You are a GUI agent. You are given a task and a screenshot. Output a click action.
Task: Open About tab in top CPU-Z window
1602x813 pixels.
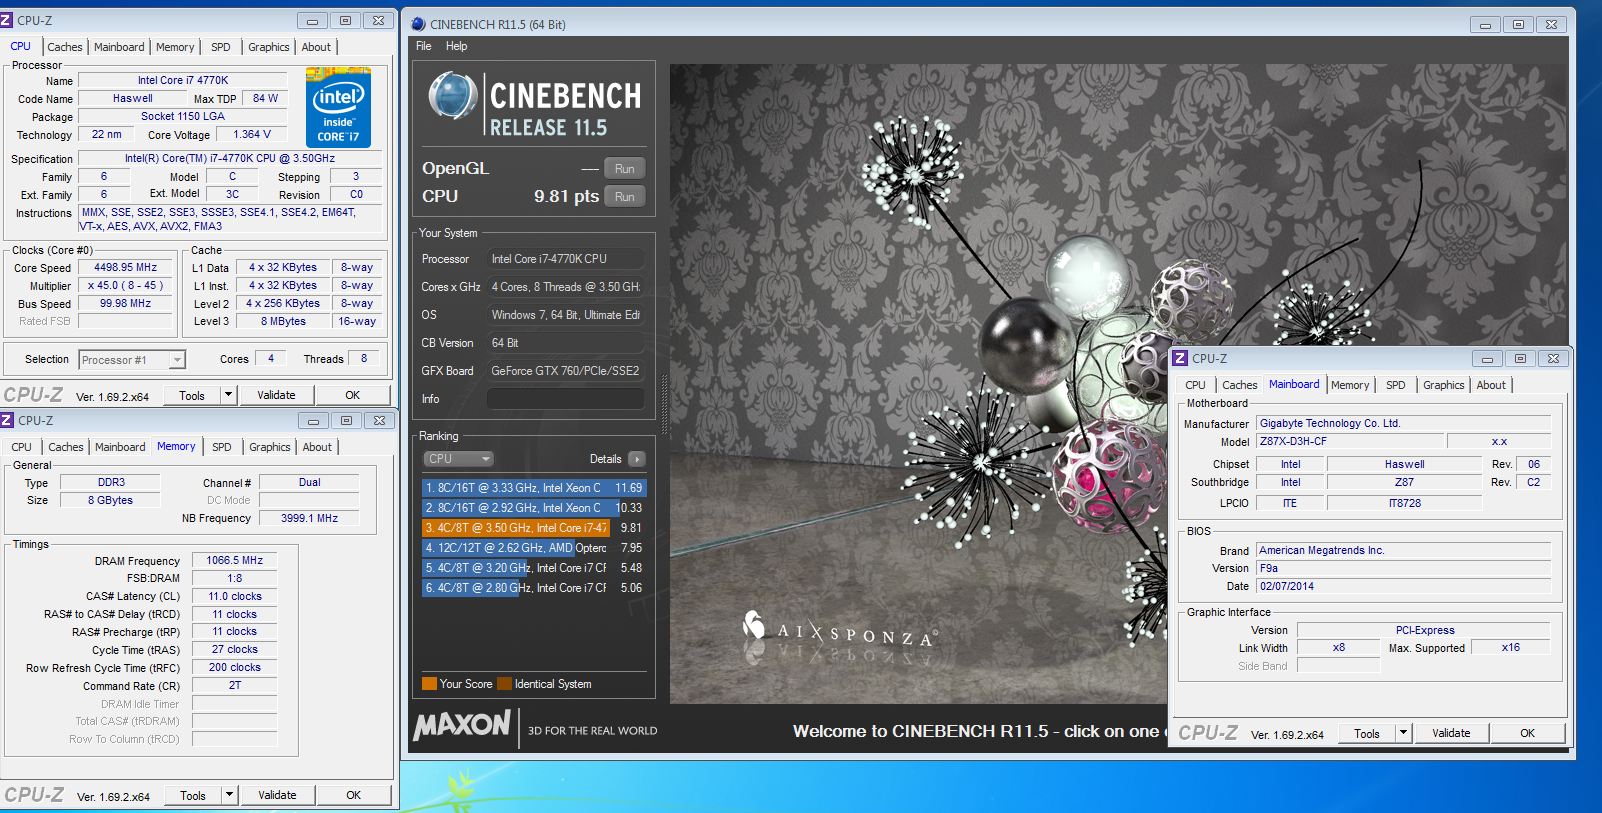(x=316, y=47)
